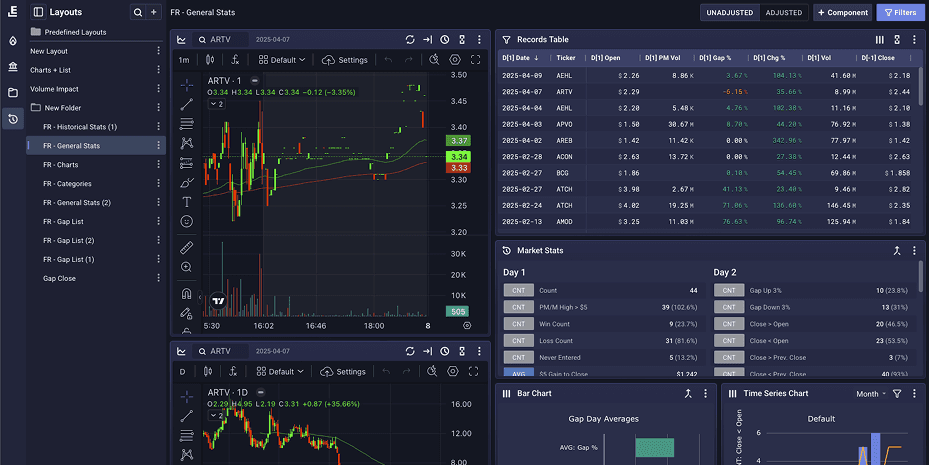Viewport: 929px width, 465px height.
Task: Open the Time Series Chart filter funnel
Action: (x=897, y=393)
